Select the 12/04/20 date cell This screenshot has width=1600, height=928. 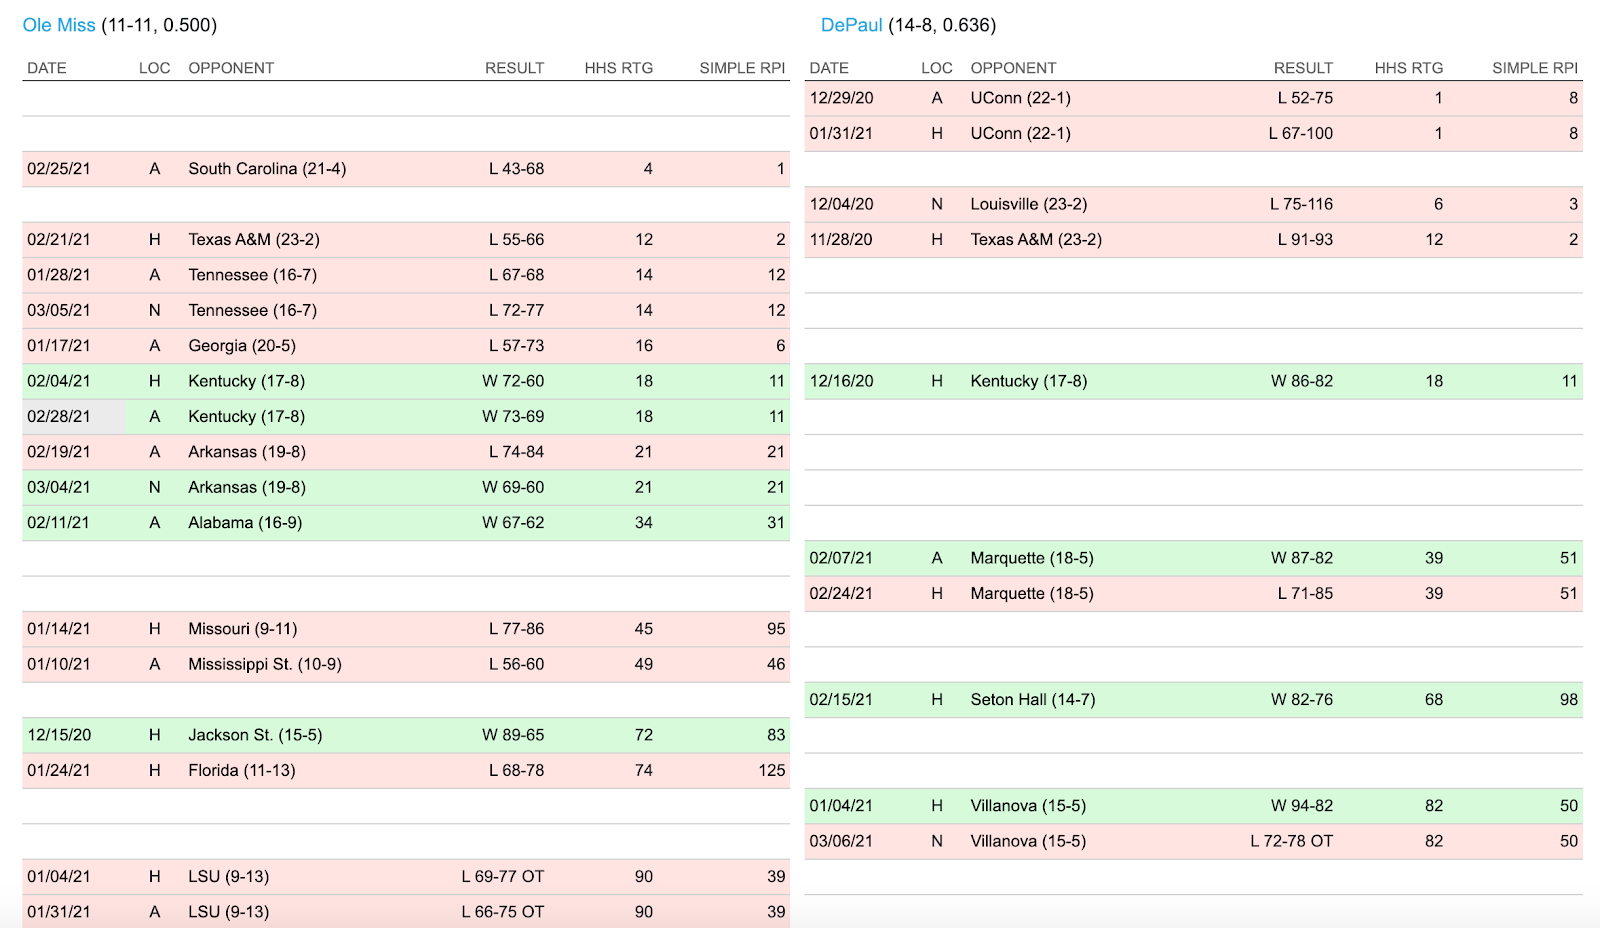point(841,204)
